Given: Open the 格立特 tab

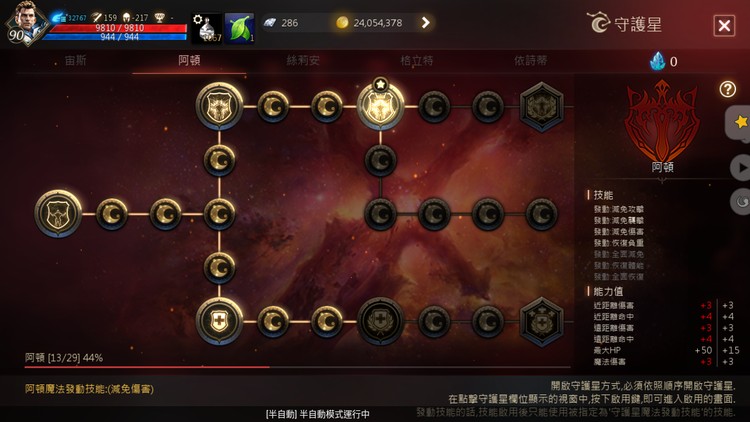Looking at the screenshot, I should click(417, 61).
